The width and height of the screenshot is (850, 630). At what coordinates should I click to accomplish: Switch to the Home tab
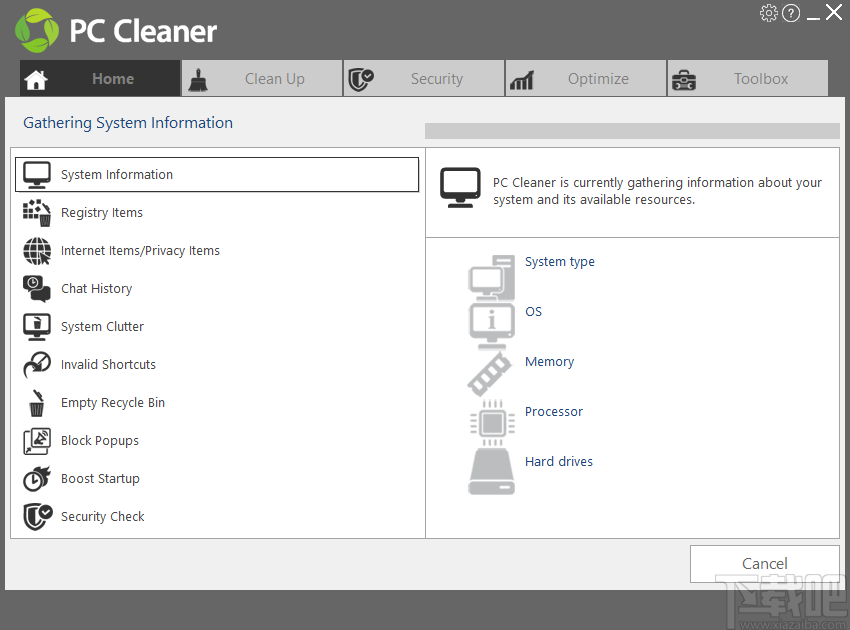click(100, 79)
